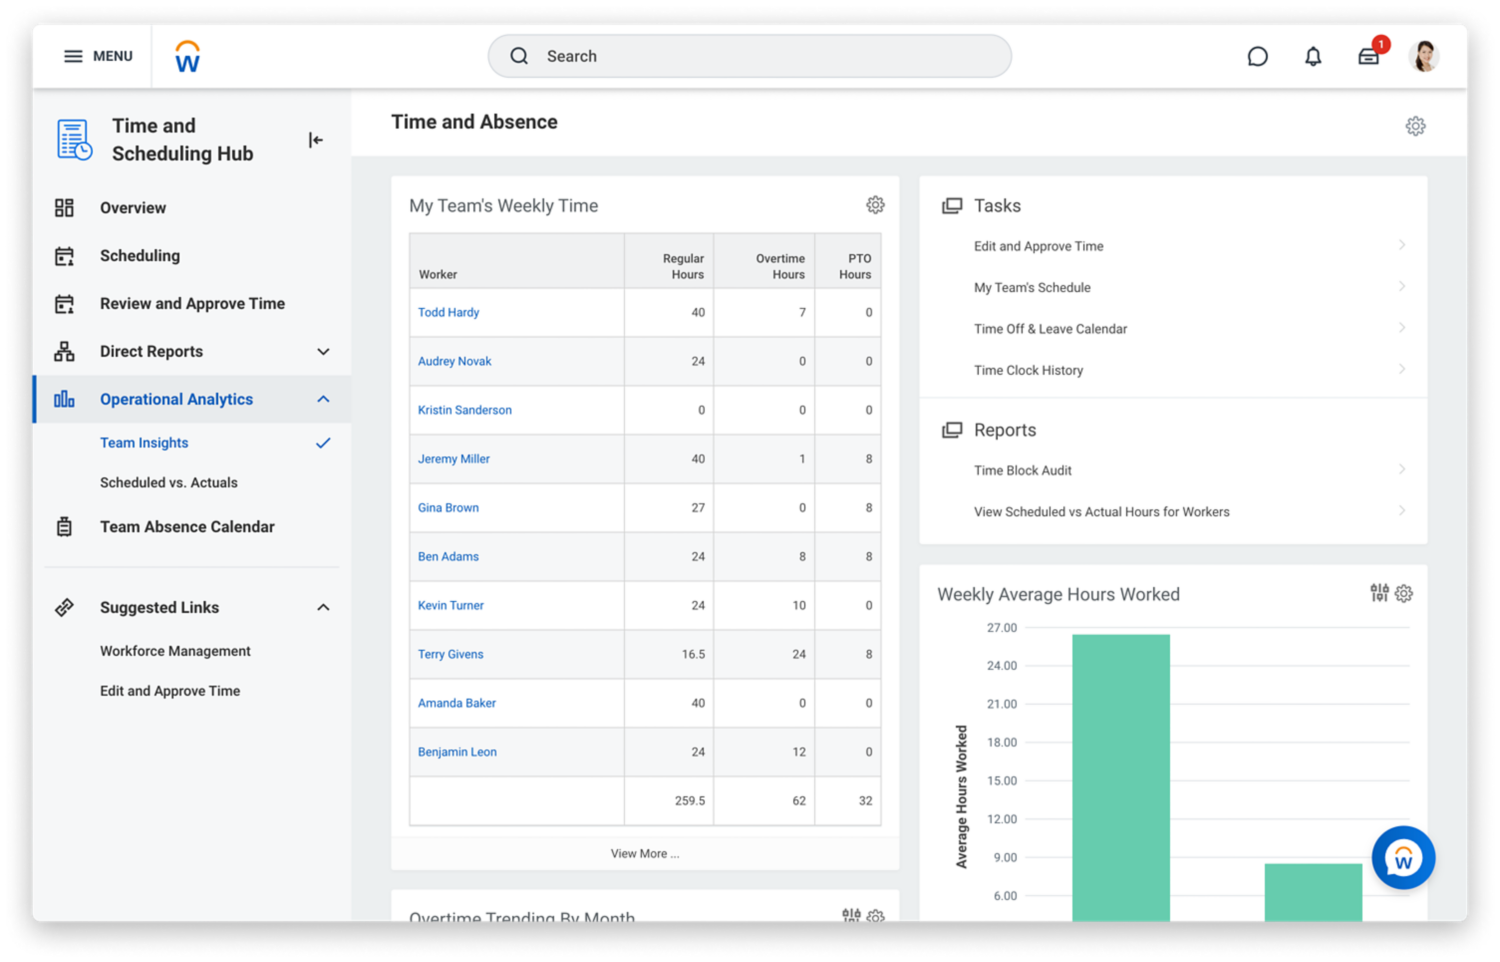Open Scheduled vs. Actuals sidebar item
This screenshot has width=1500, height=962.
click(x=168, y=483)
